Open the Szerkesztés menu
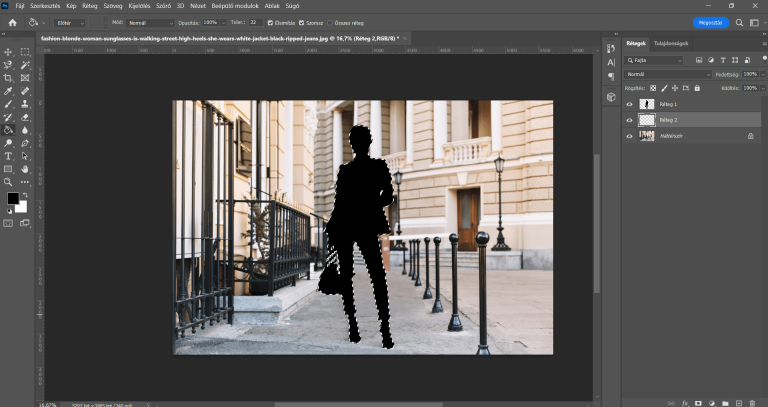Screen dimensions: 768x407 point(45,6)
